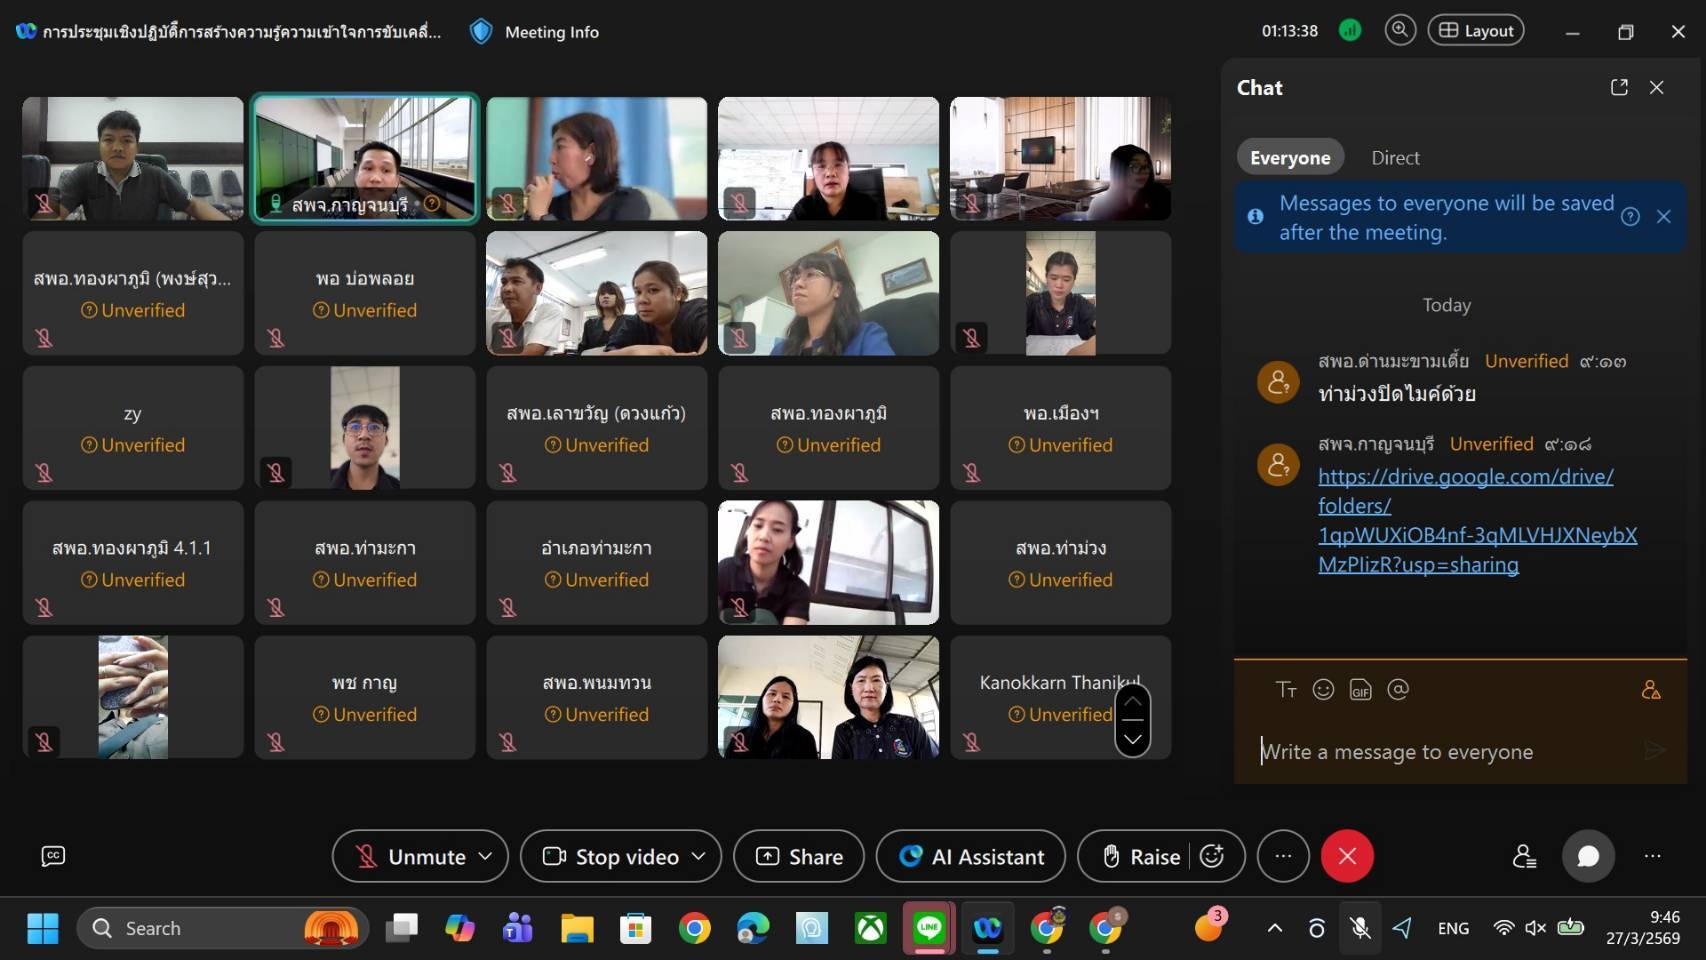This screenshot has width=1706, height=960.
Task: Open the Layout options menu
Action: point(1476,30)
